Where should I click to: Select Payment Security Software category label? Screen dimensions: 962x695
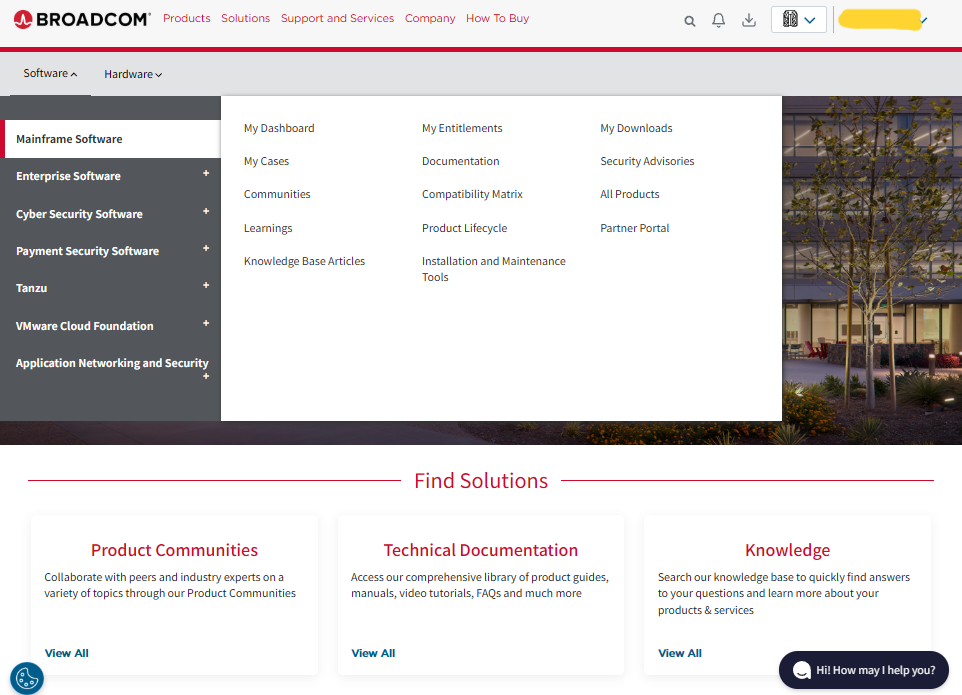click(87, 251)
